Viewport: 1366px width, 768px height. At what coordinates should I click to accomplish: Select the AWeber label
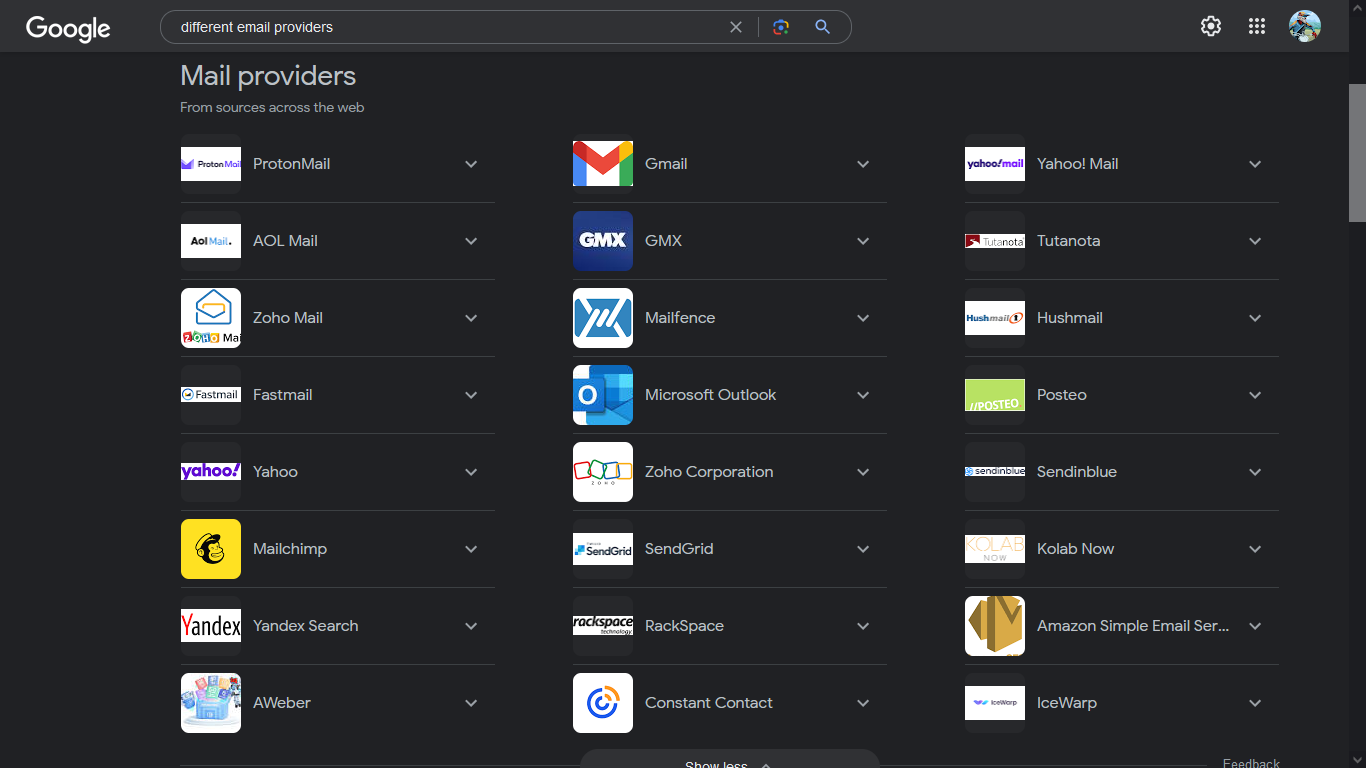point(281,703)
